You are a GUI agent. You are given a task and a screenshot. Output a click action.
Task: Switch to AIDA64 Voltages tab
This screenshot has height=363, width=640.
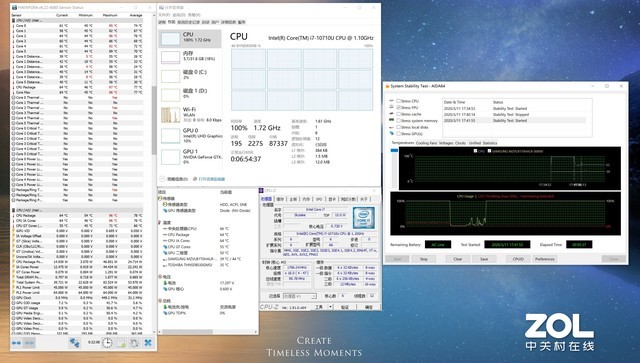[446, 143]
